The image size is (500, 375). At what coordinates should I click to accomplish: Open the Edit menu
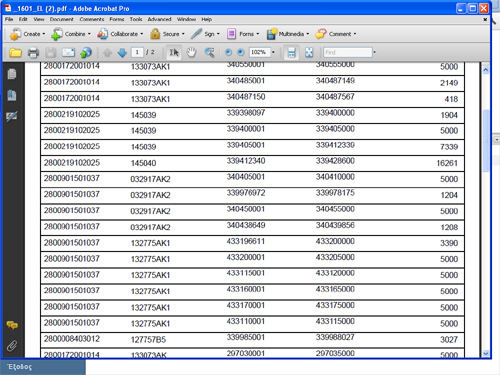23,19
